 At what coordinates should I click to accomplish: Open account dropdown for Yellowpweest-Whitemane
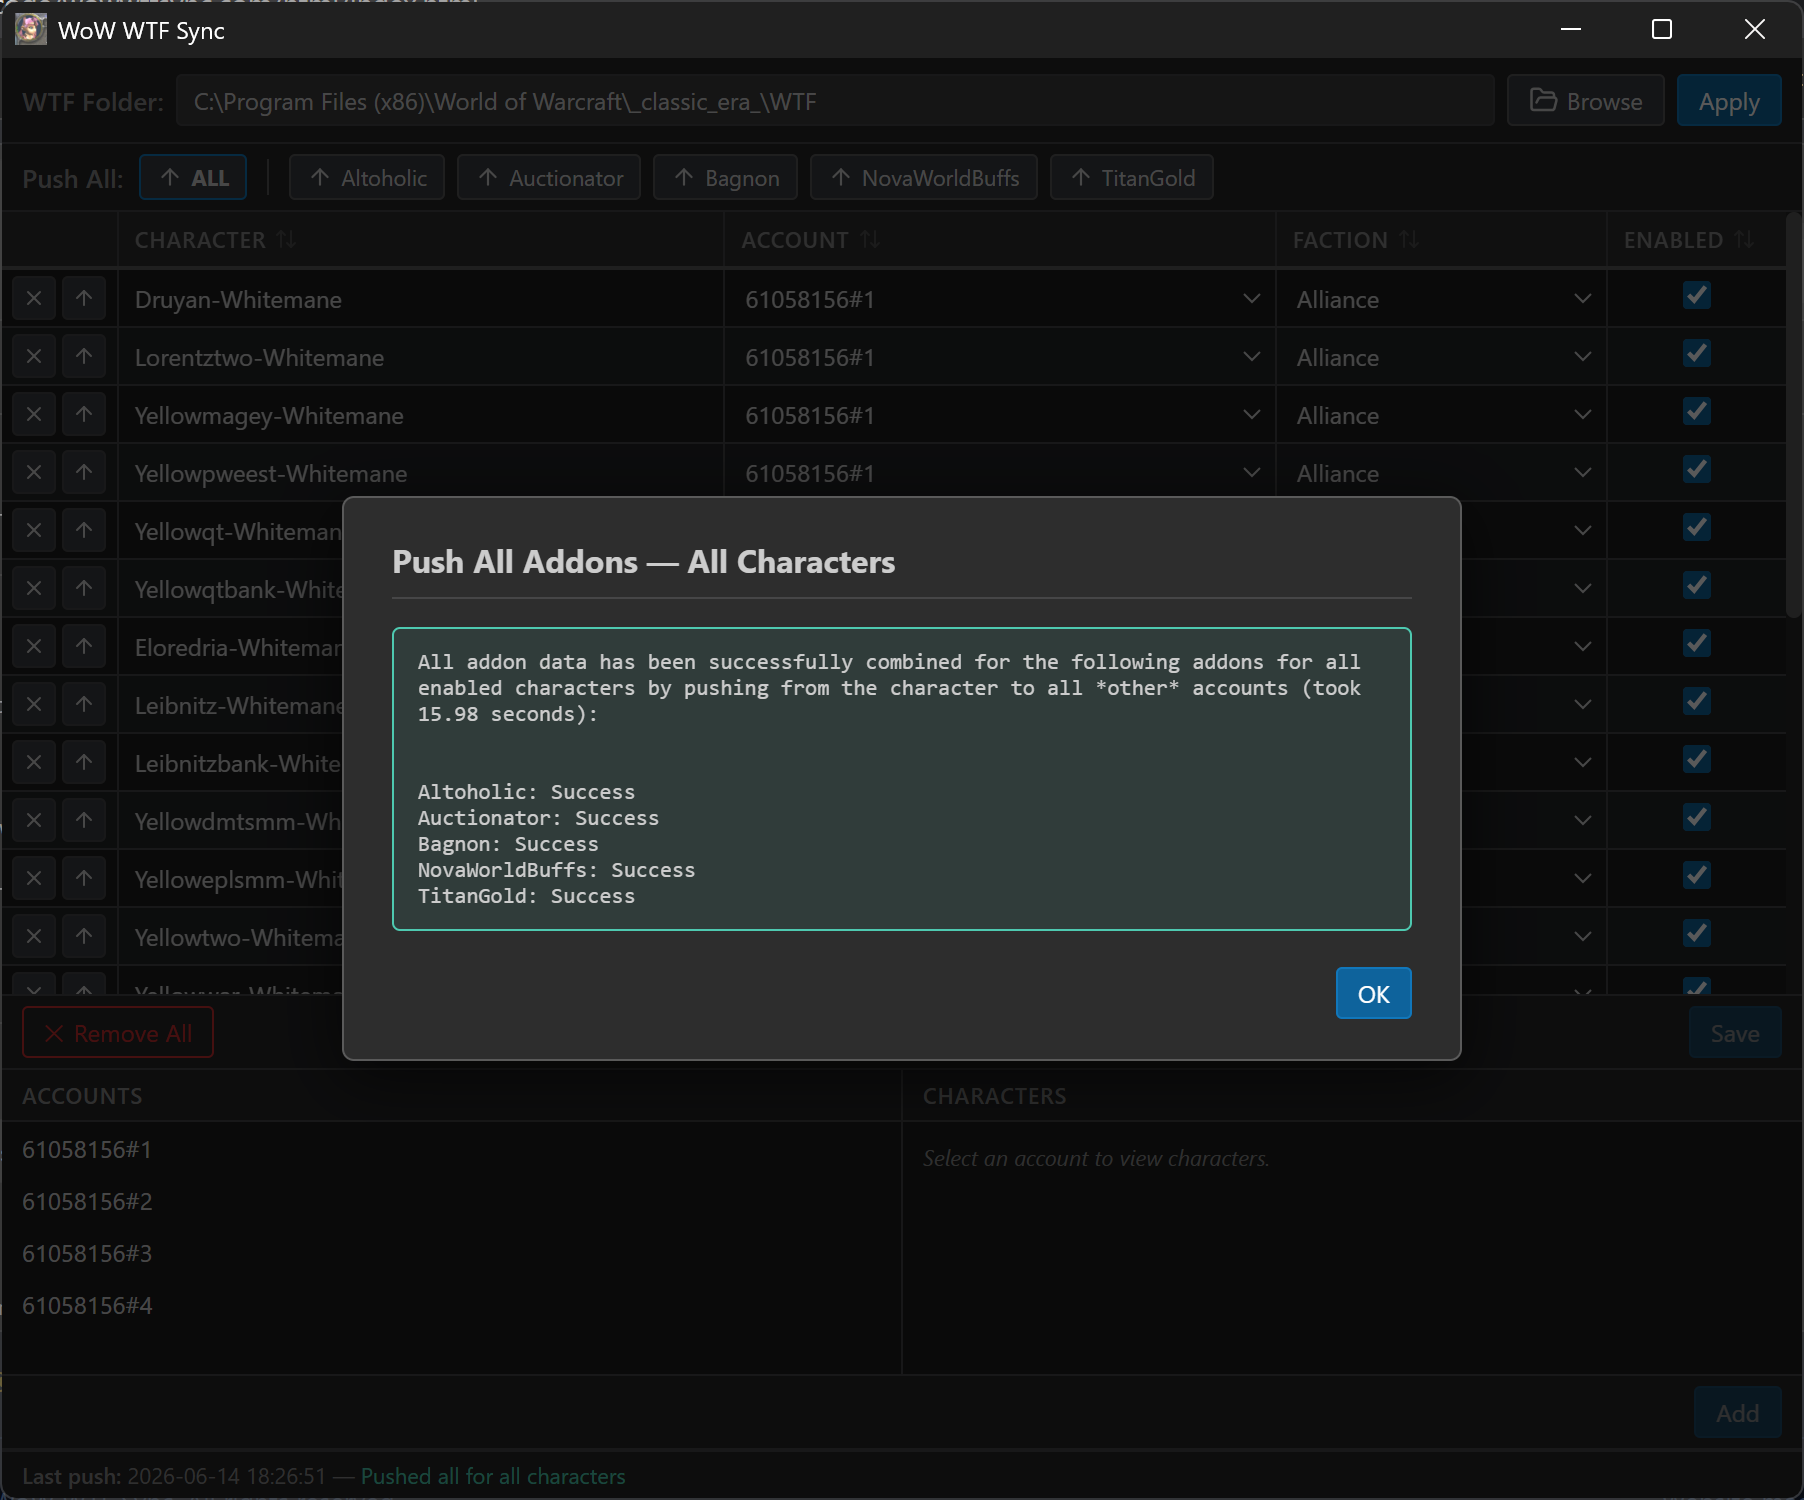click(x=1001, y=473)
